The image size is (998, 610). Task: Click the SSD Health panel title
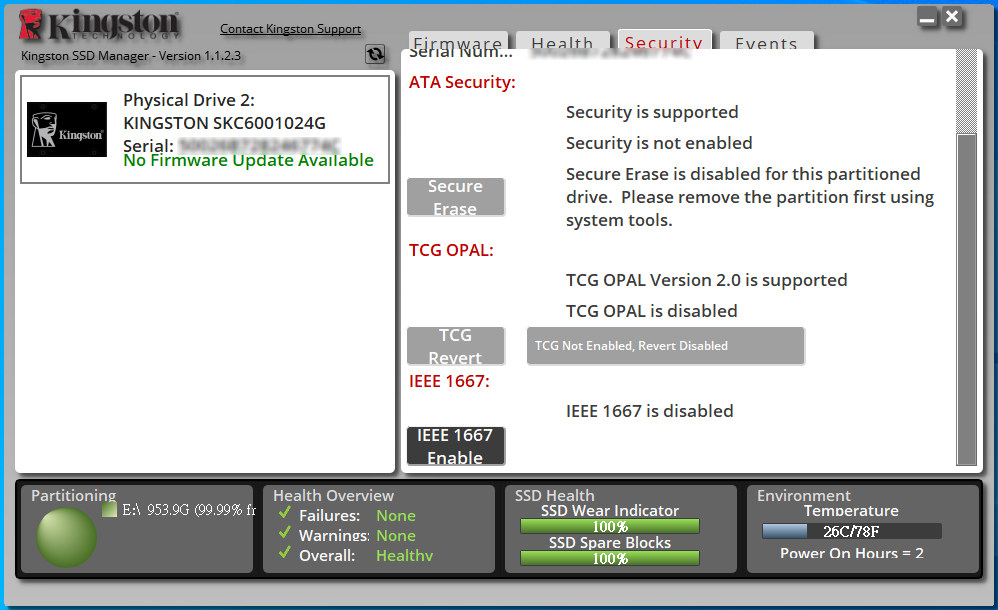coord(554,495)
